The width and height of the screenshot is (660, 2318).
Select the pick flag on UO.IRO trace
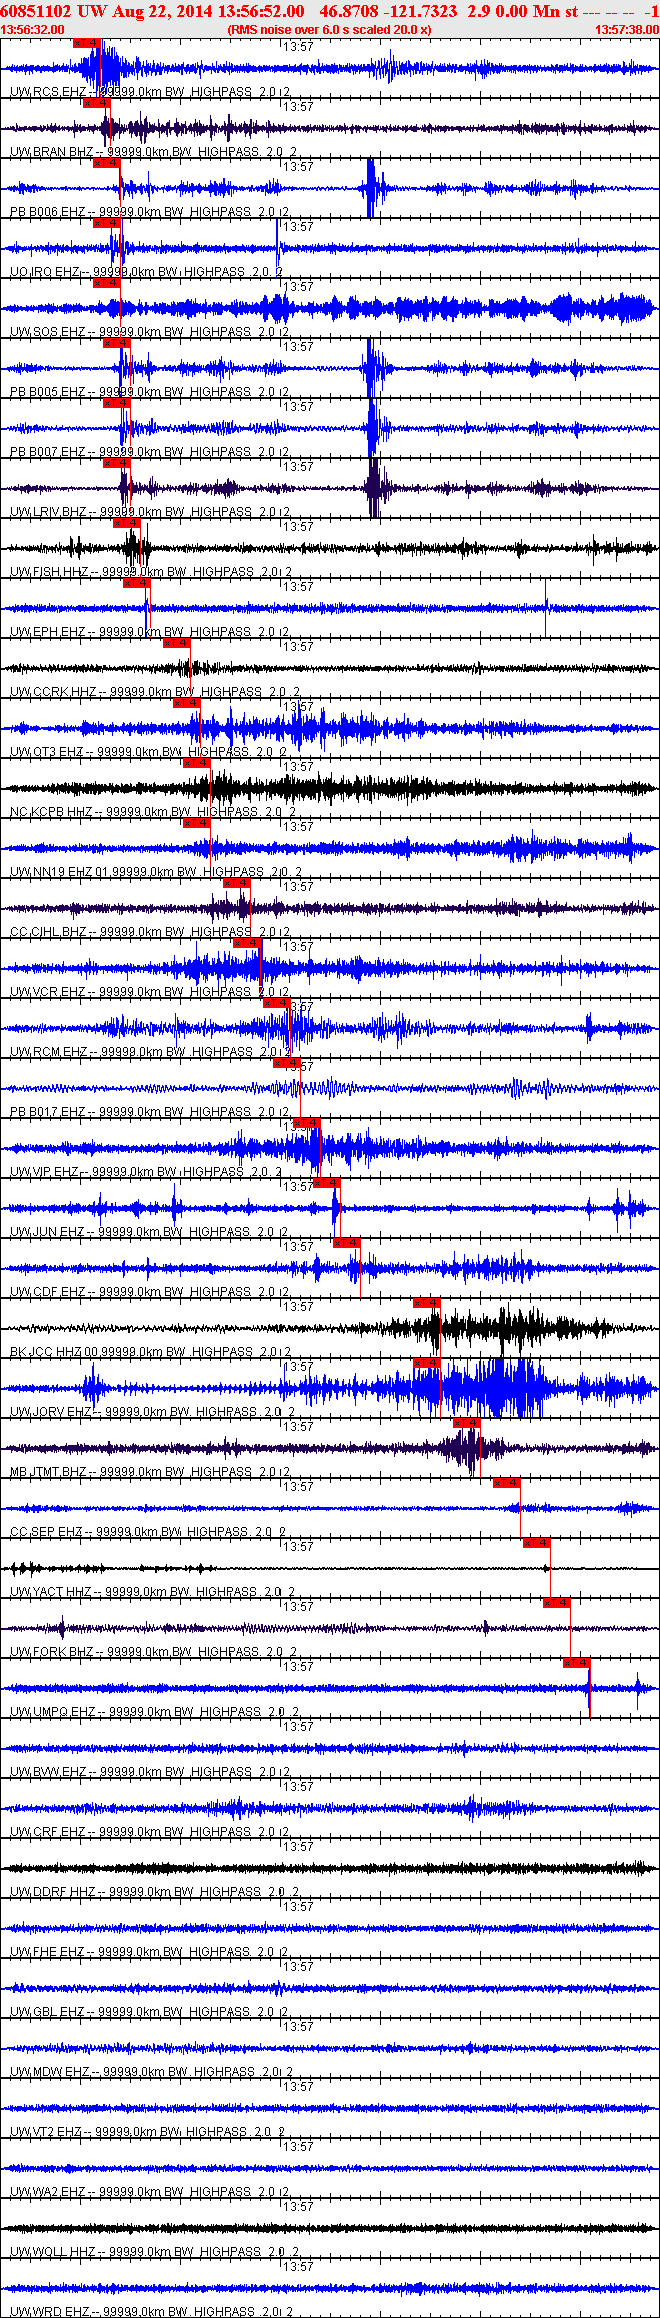(x=107, y=223)
